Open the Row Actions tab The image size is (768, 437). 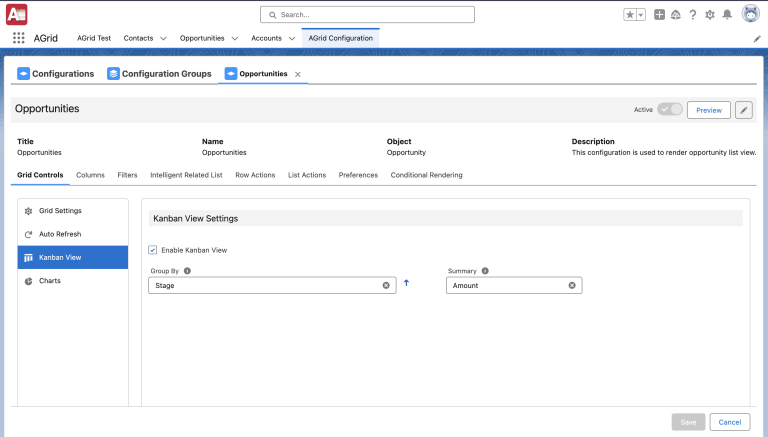(x=255, y=175)
